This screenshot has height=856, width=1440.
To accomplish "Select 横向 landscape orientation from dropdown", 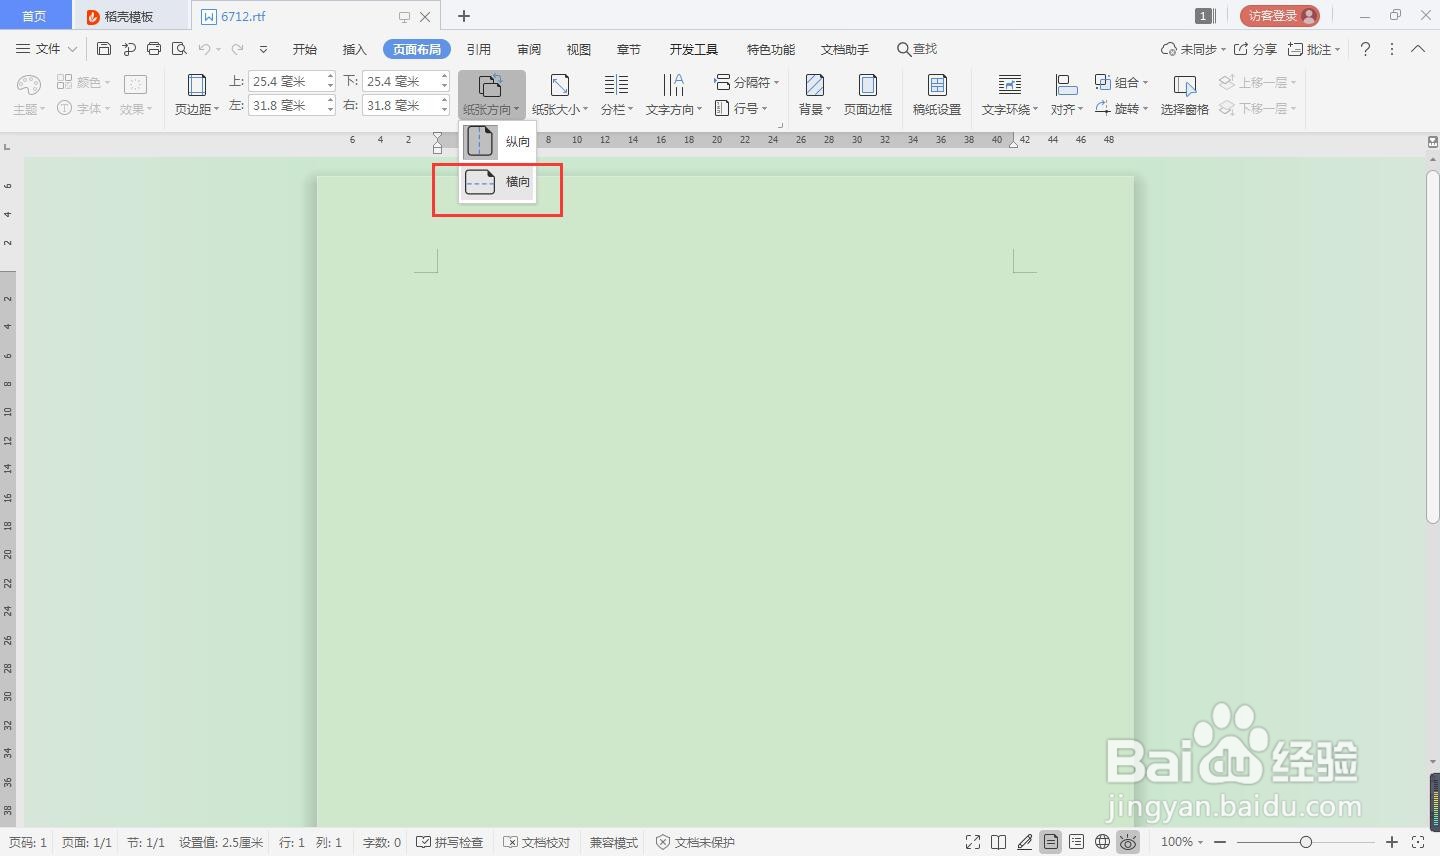I will 497,181.
